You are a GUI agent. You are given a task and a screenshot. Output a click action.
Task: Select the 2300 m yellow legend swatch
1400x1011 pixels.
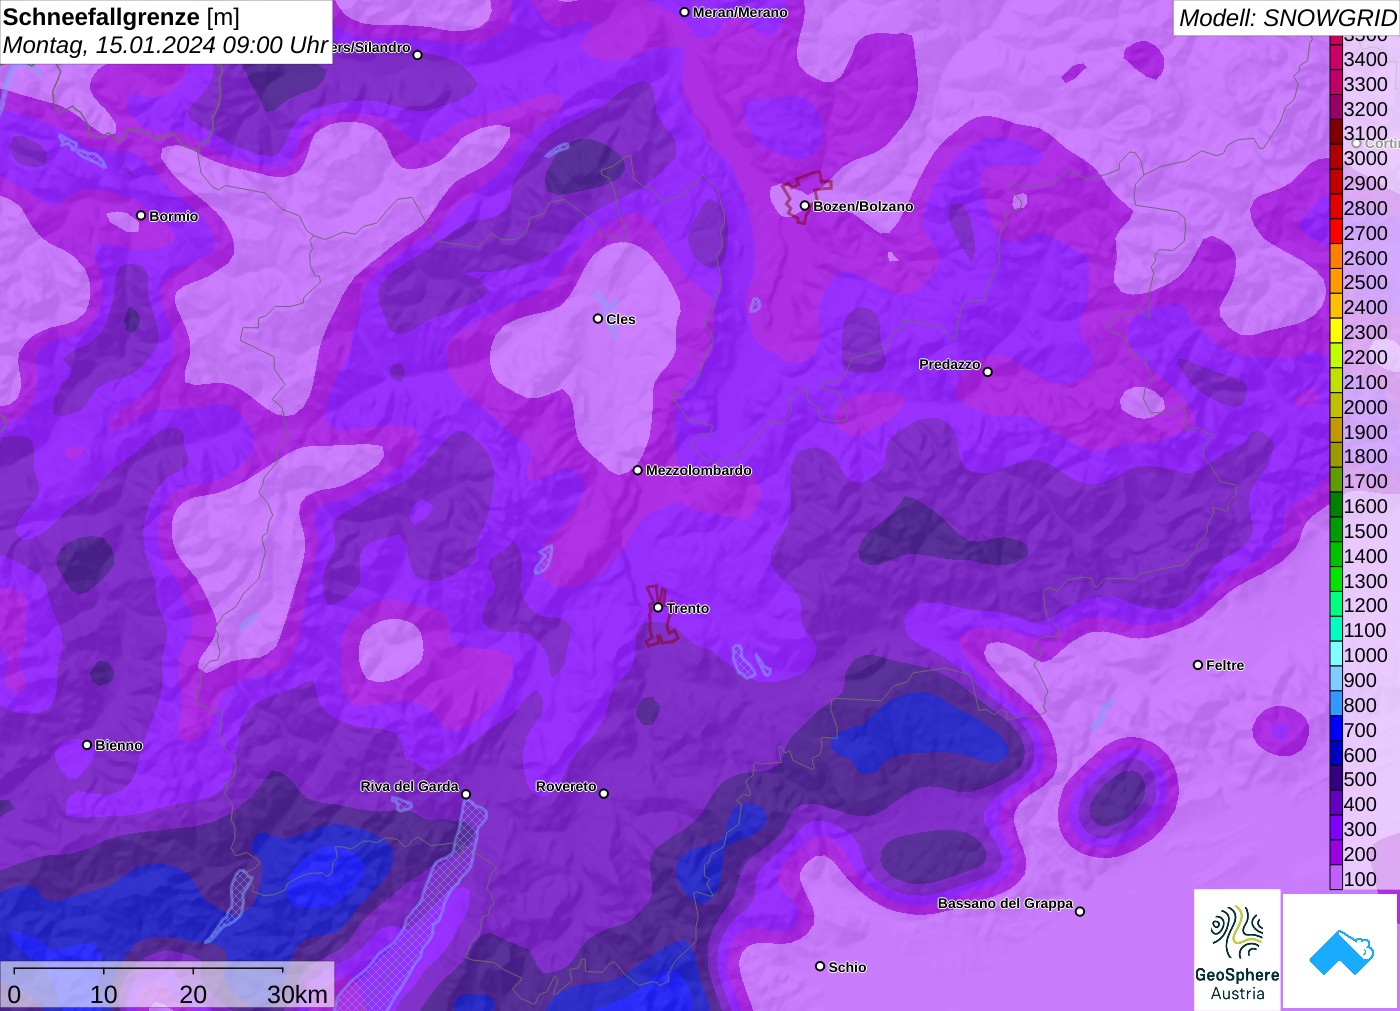tap(1336, 332)
